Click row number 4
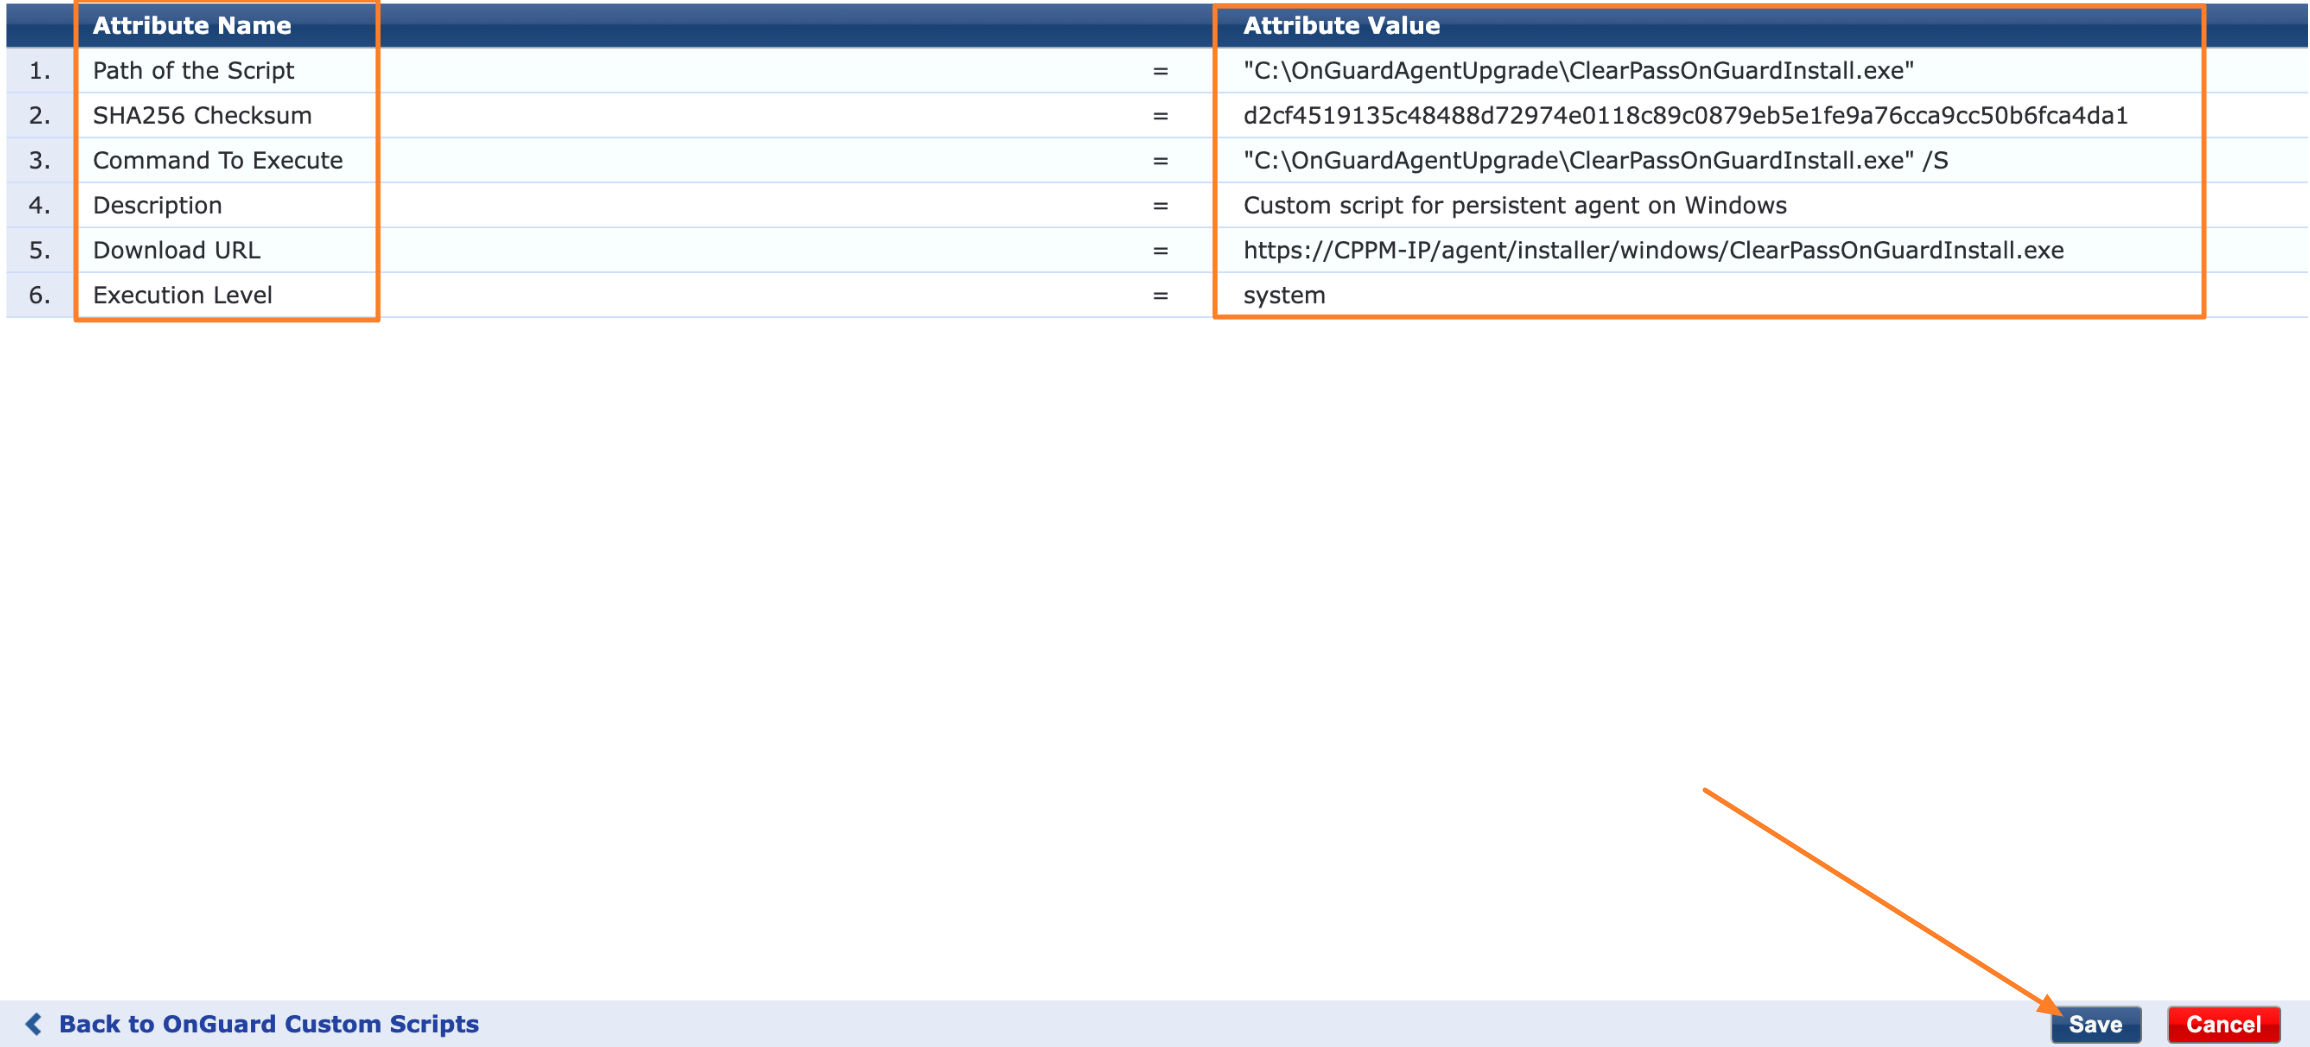 pos(40,206)
